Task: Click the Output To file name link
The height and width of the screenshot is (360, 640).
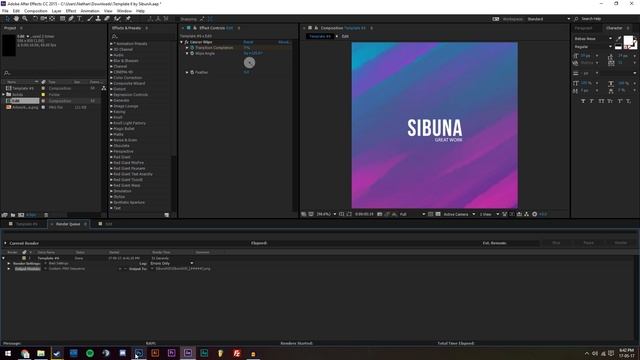Action: pyautogui.click(x=183, y=269)
